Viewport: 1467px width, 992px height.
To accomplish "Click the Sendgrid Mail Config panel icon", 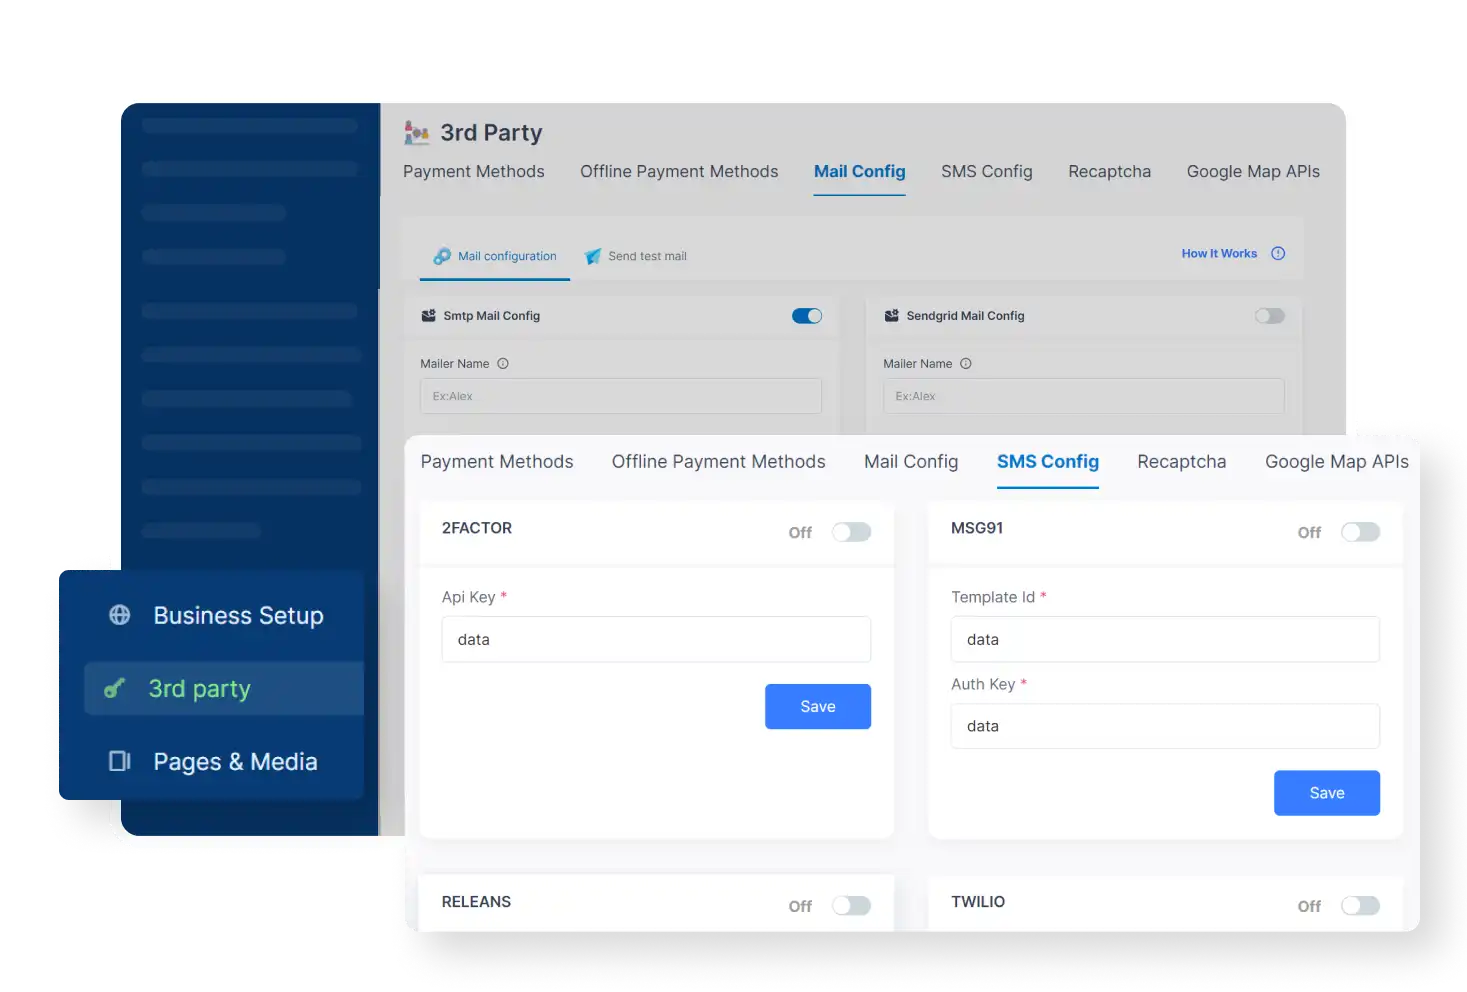I will [x=890, y=315].
